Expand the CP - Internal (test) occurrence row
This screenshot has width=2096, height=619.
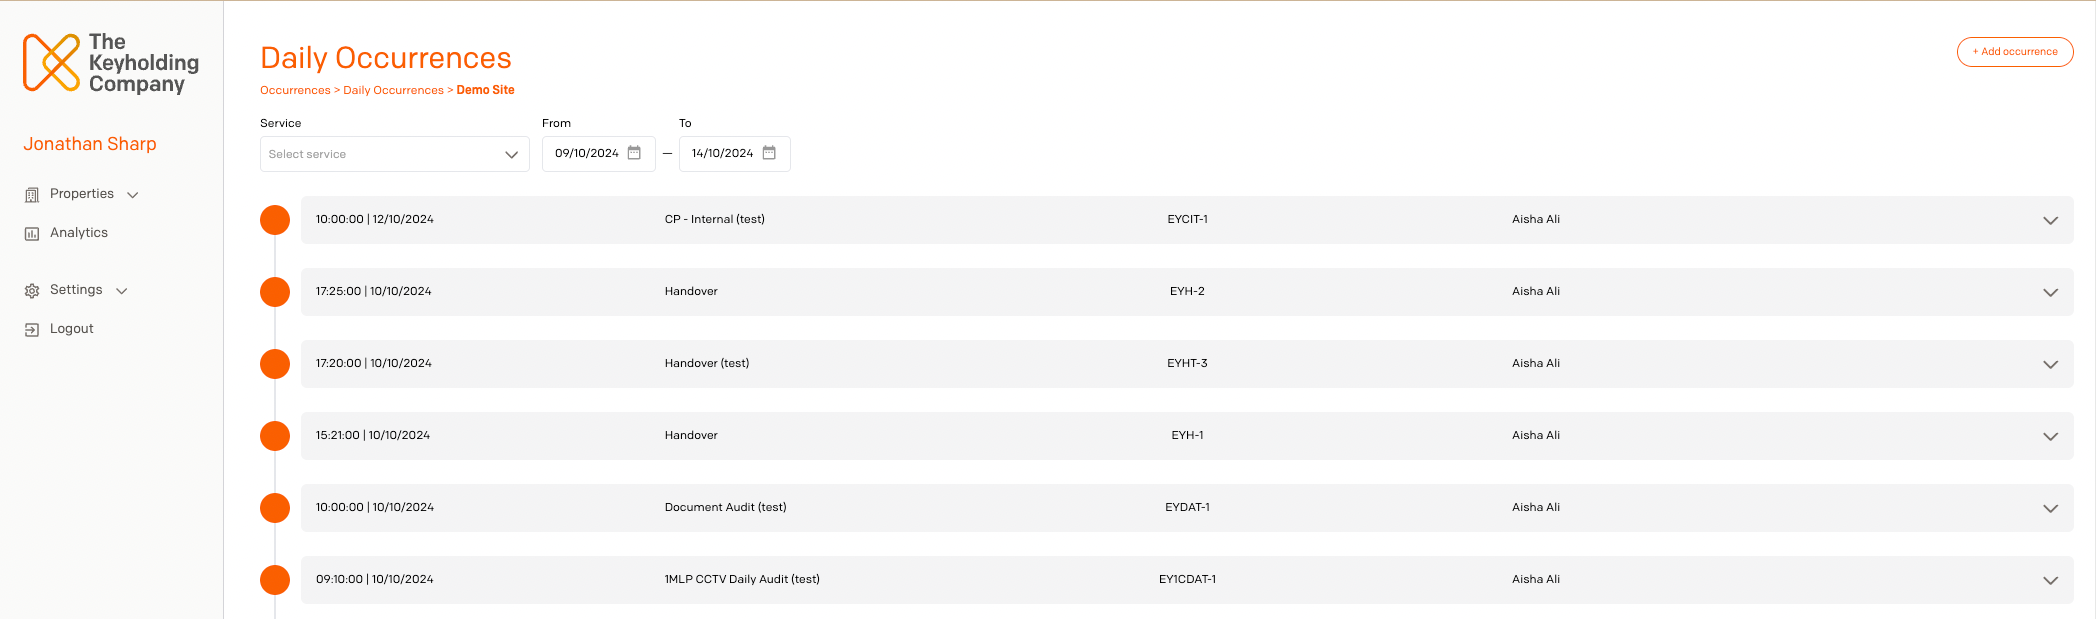[x=2050, y=221]
